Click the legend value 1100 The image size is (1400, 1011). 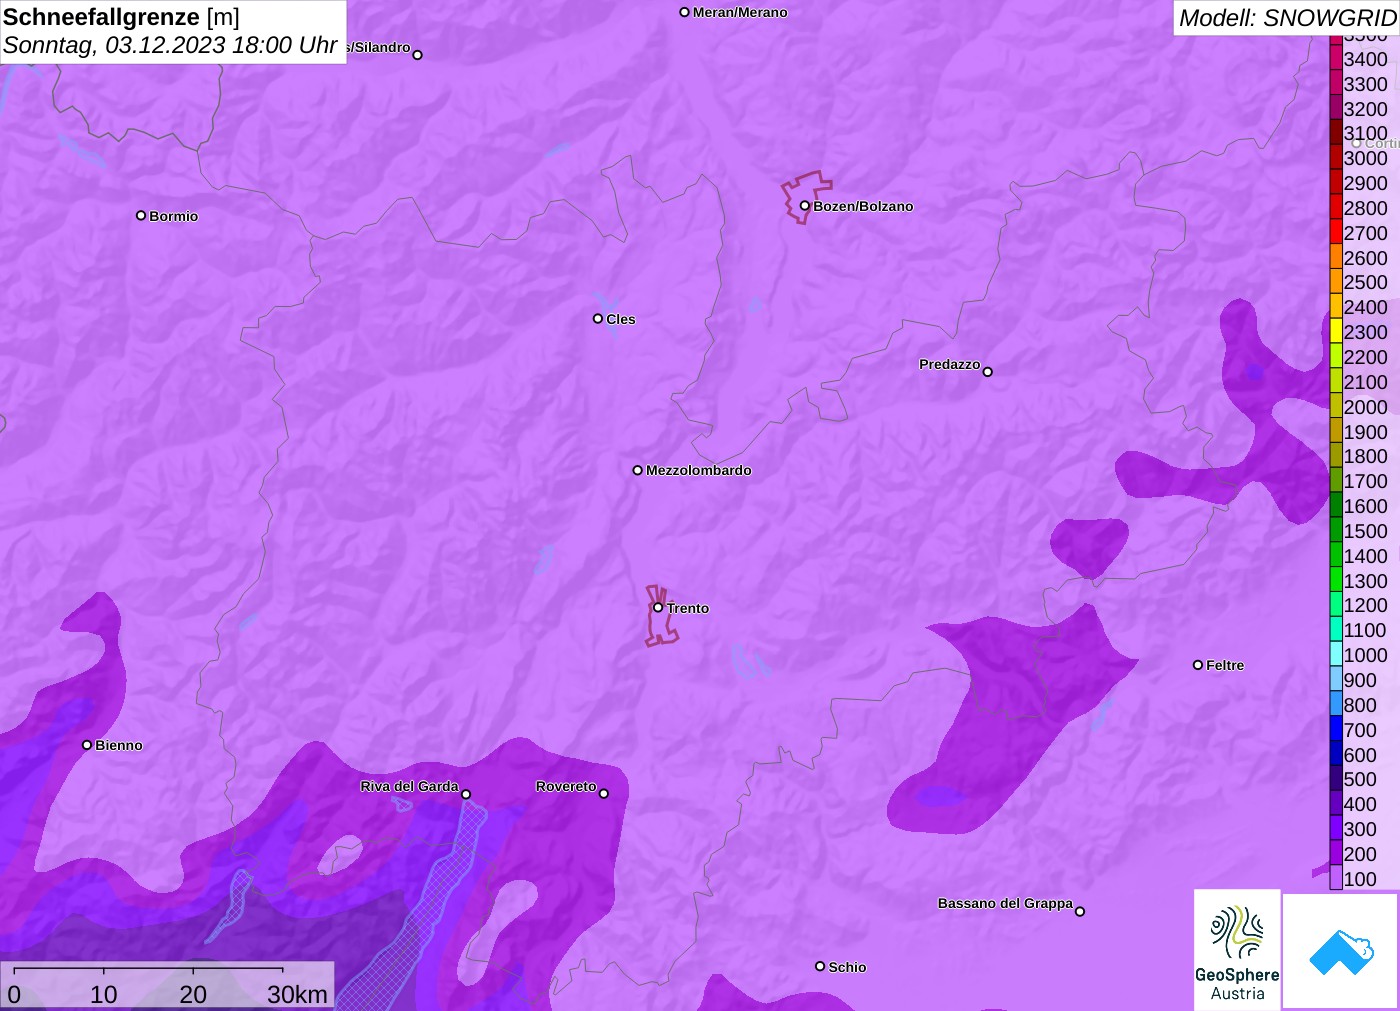[1365, 630]
